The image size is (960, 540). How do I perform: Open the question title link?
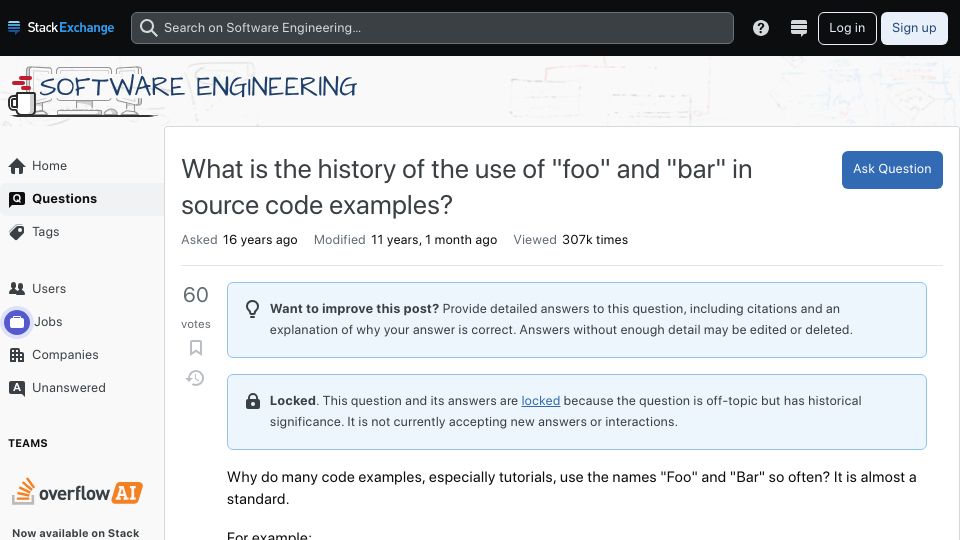467,187
